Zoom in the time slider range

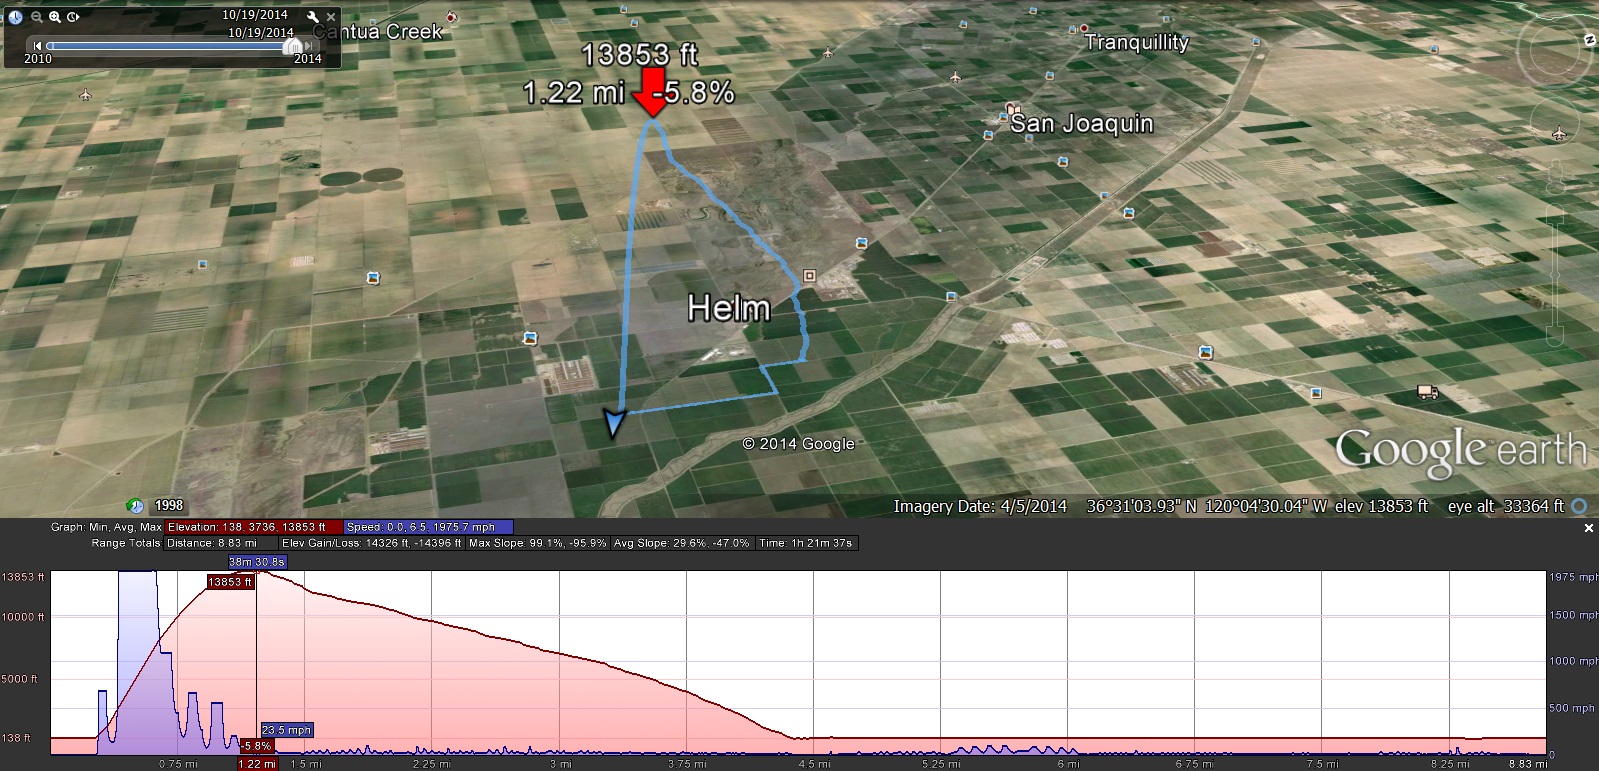[55, 17]
